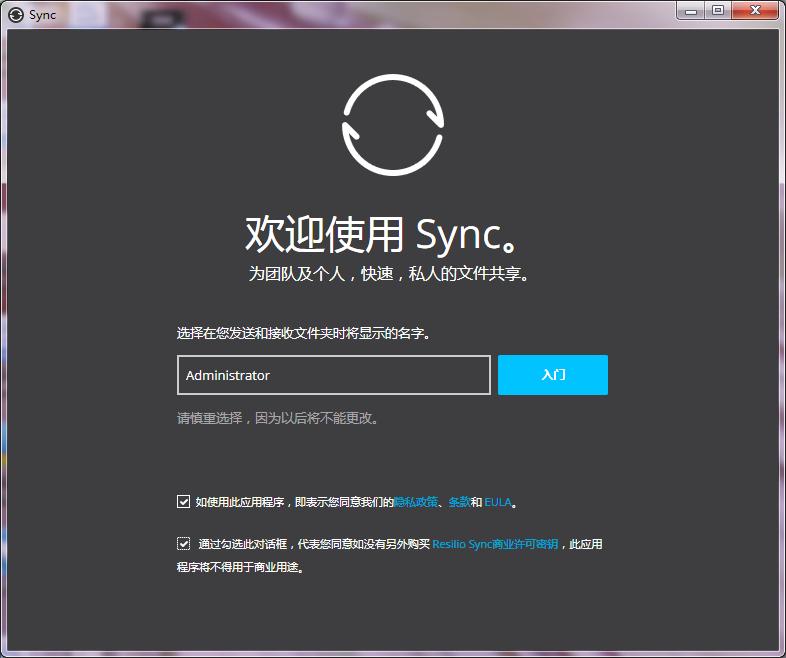The width and height of the screenshot is (786, 658).
Task: Open the Resilio Sync商业许可密钥 link
Action: point(495,544)
